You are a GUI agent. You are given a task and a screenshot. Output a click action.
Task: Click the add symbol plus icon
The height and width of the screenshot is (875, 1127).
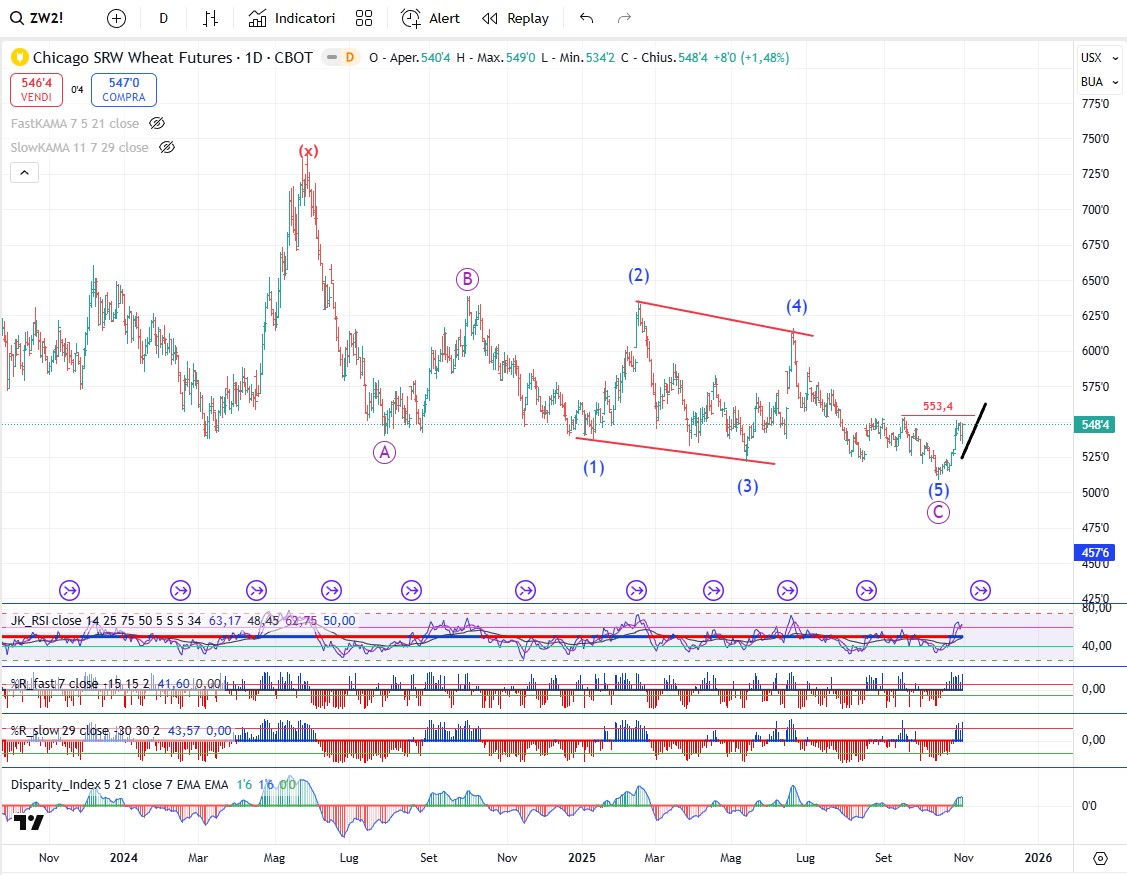pos(116,18)
